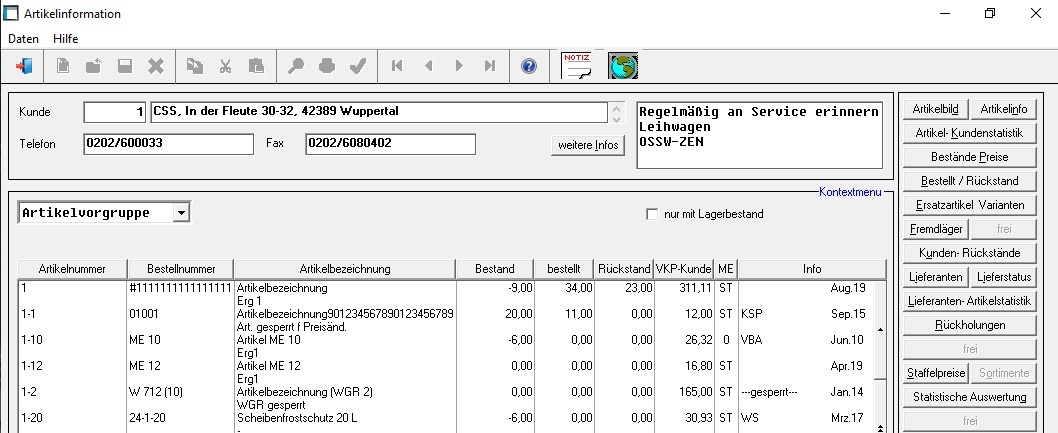Click Bestellt / Rückstand button
The width and height of the screenshot is (1058, 433).
(x=970, y=181)
